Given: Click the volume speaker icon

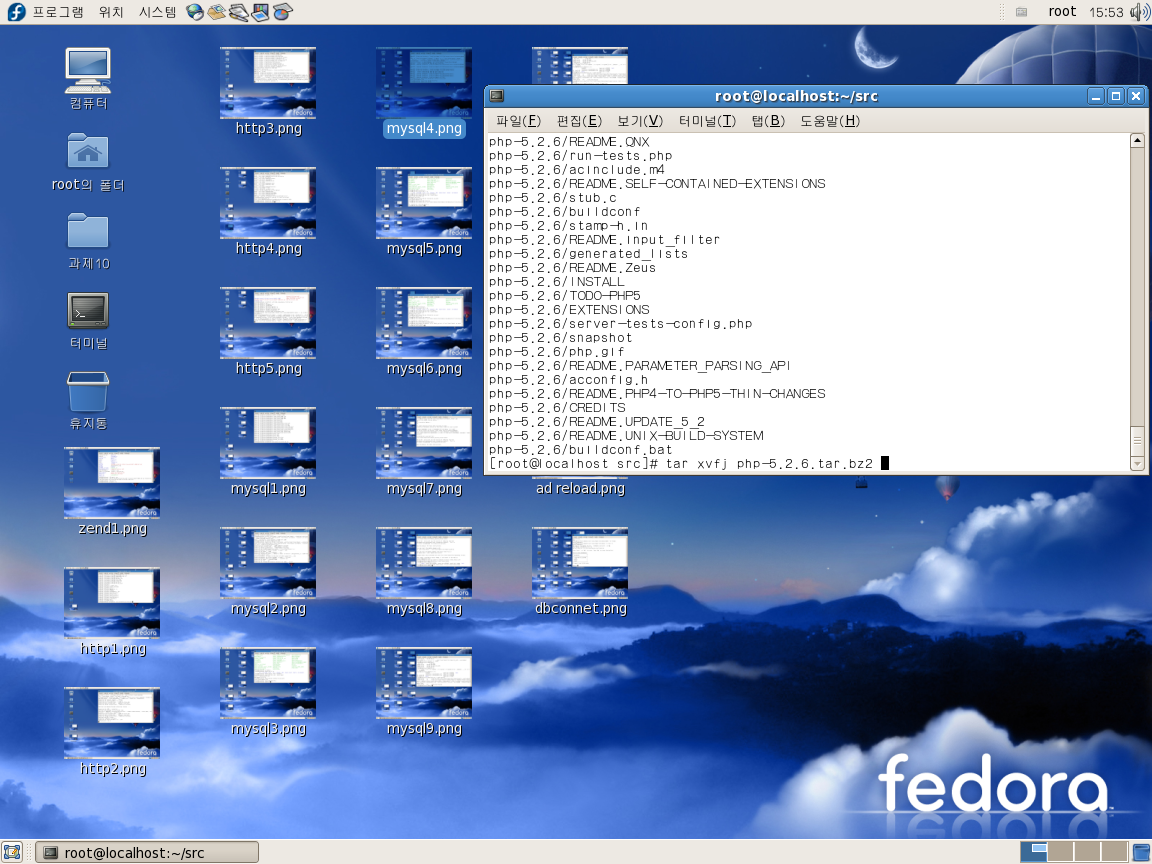Looking at the screenshot, I should point(1139,12).
